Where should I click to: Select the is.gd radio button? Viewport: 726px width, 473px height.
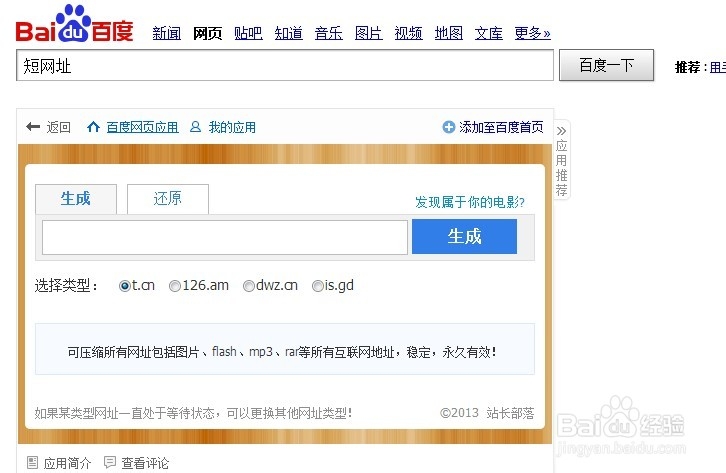(318, 286)
